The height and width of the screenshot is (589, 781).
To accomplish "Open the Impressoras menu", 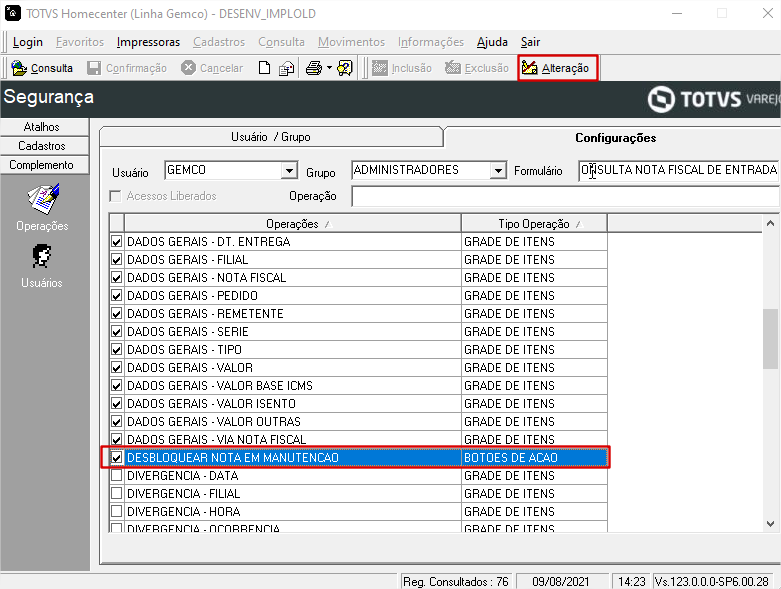I will 148,42.
